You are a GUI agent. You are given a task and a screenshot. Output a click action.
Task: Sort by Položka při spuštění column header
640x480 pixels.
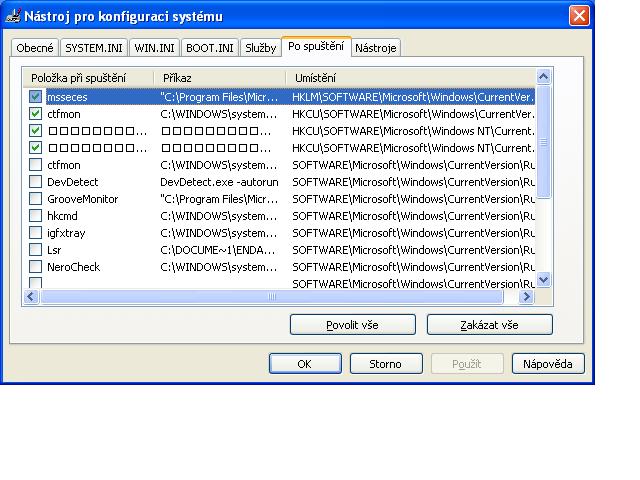click(88, 78)
